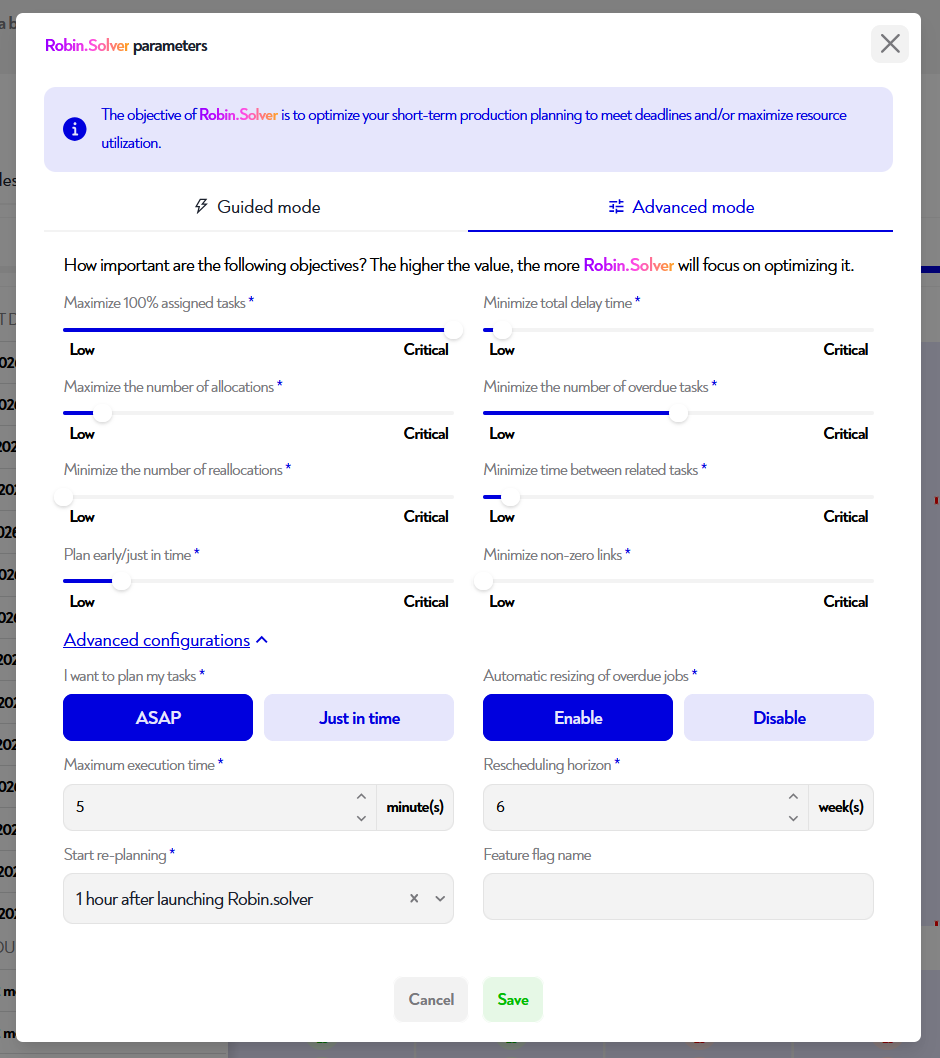Click the Feature flag name input field
The height and width of the screenshot is (1058, 940).
(678, 896)
